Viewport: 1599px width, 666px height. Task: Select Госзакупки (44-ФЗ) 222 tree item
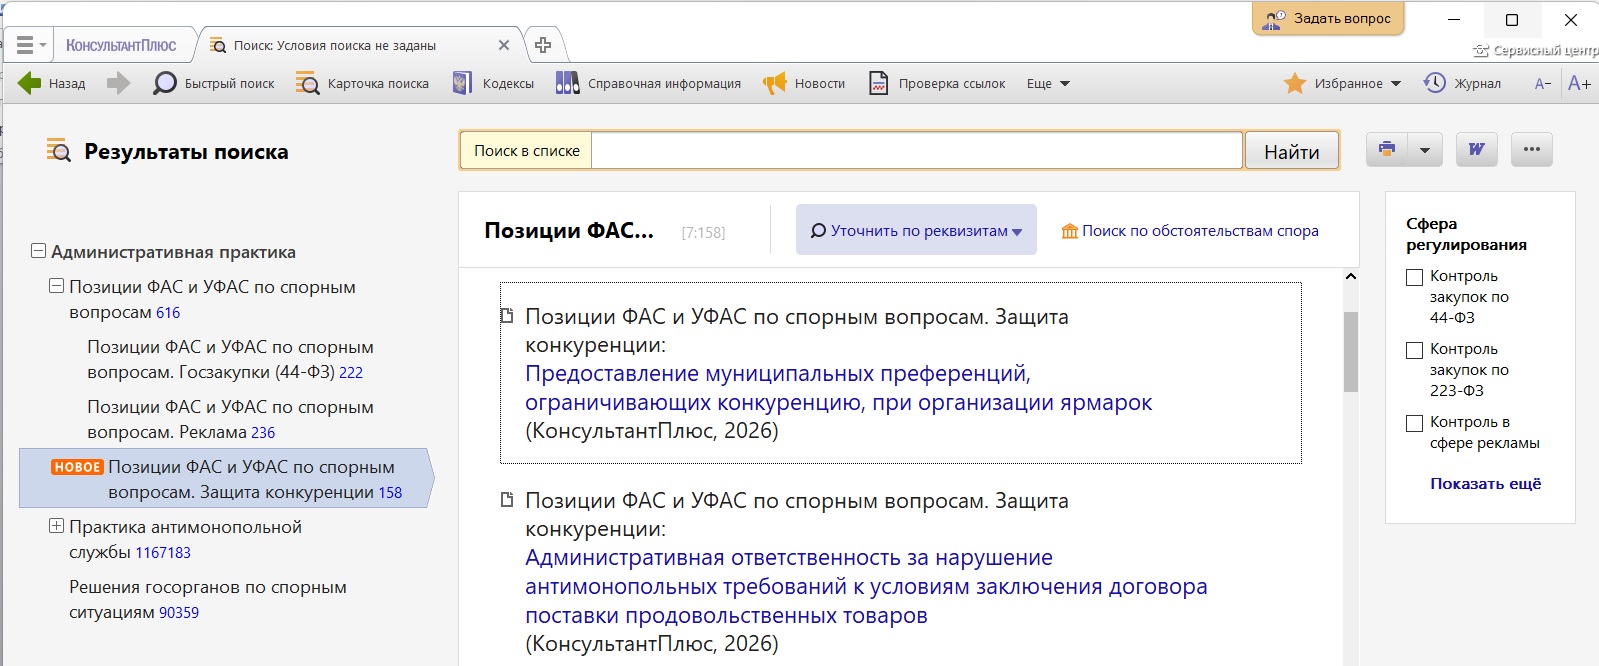pos(230,359)
